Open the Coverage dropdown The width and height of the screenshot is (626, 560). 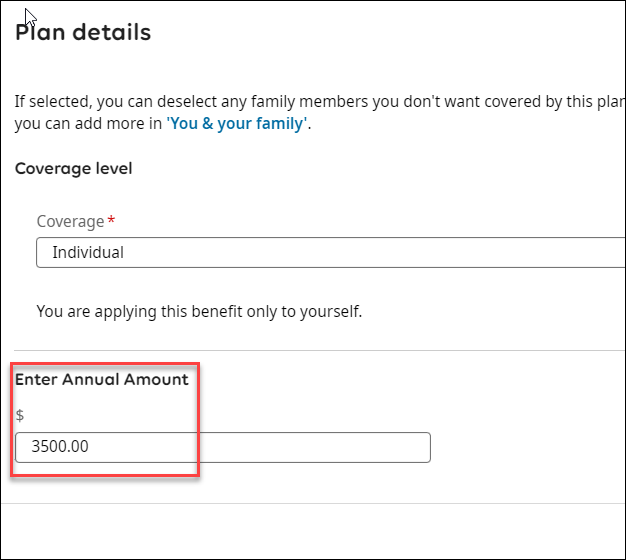coord(330,253)
